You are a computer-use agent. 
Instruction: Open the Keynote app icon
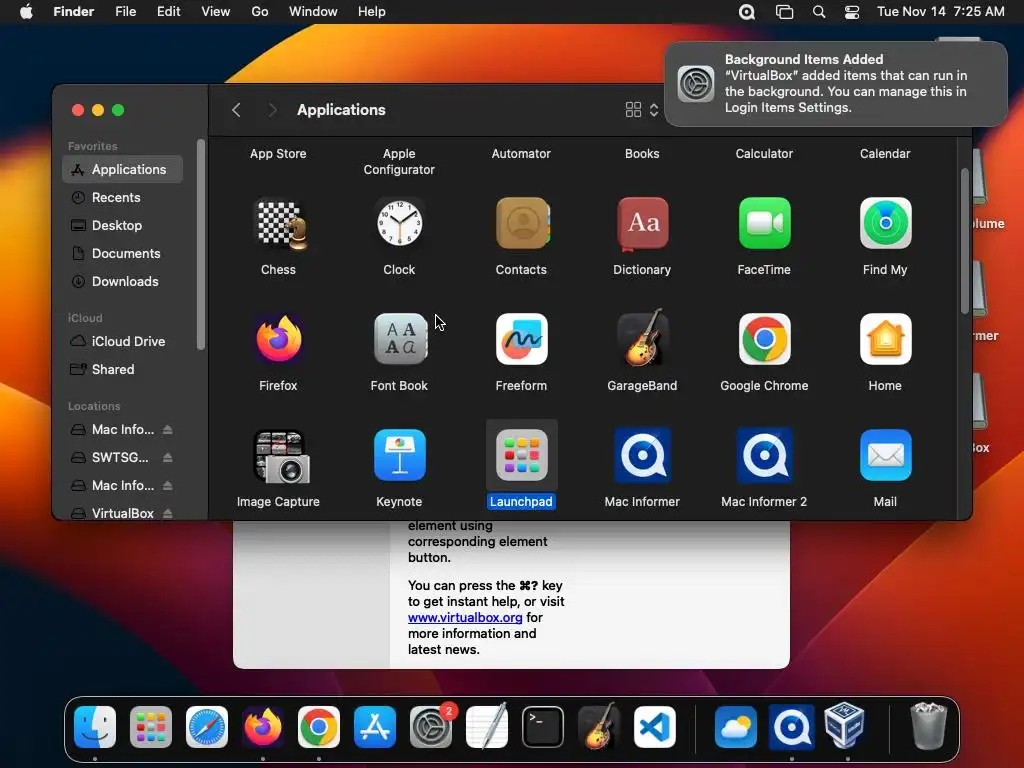(400, 456)
